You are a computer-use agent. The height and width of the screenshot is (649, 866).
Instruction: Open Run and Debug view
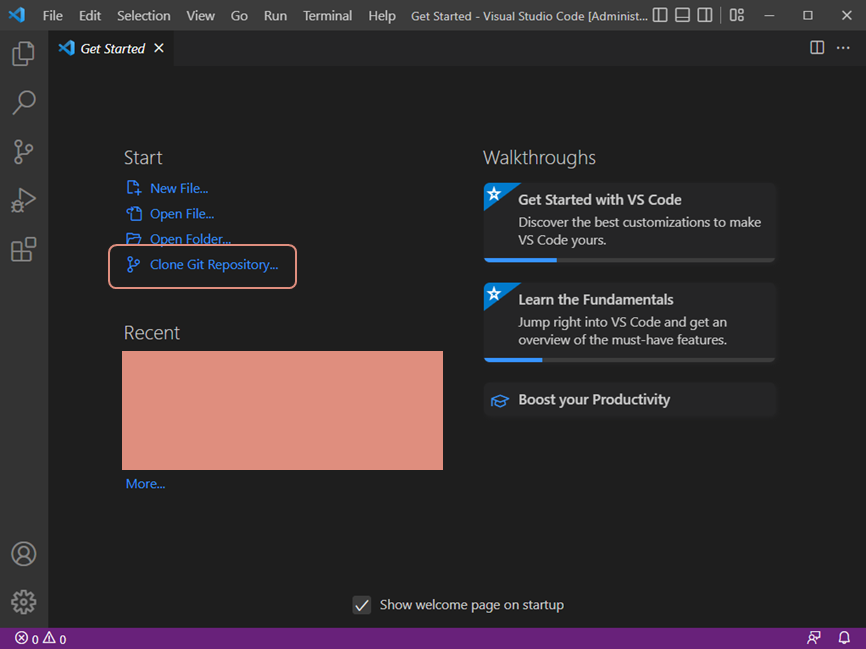pos(23,200)
